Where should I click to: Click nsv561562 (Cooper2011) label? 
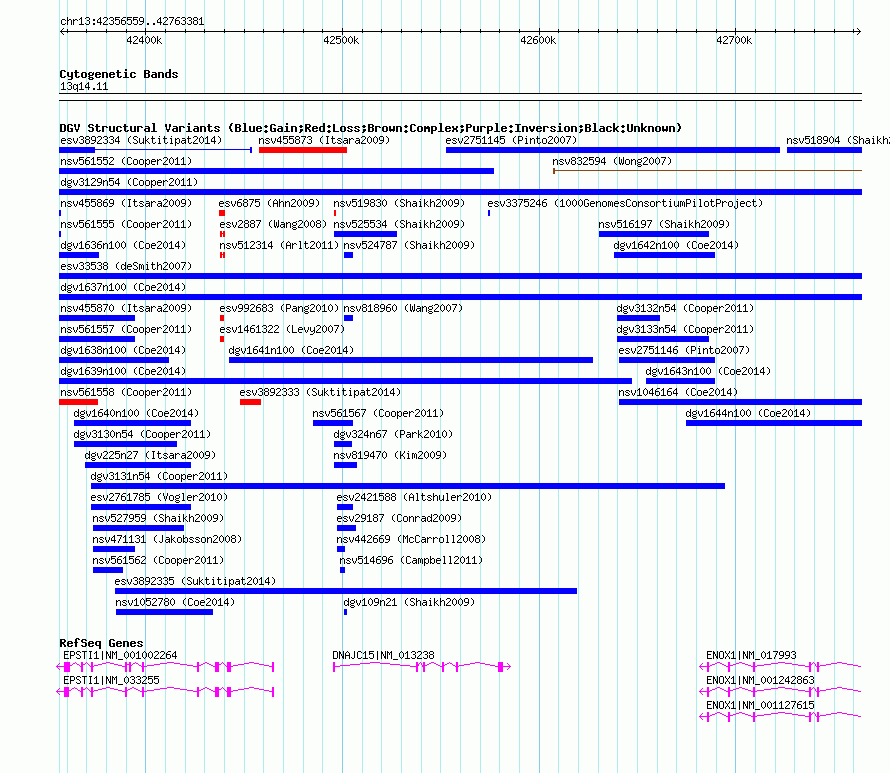point(158,560)
